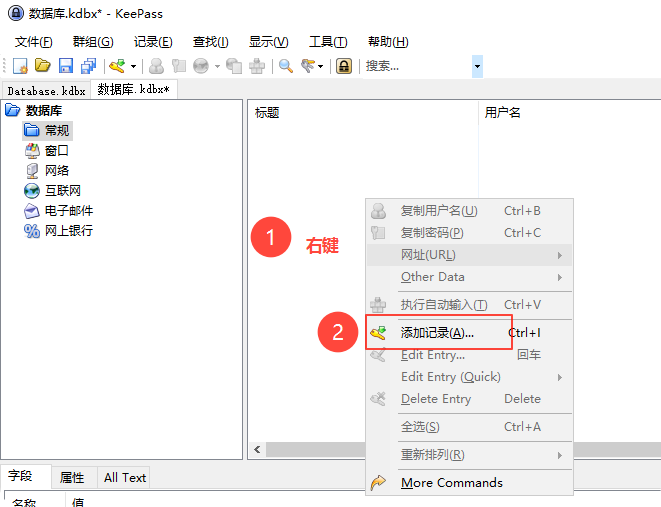Open the 工具(T) menu
The image size is (661, 507).
point(328,42)
